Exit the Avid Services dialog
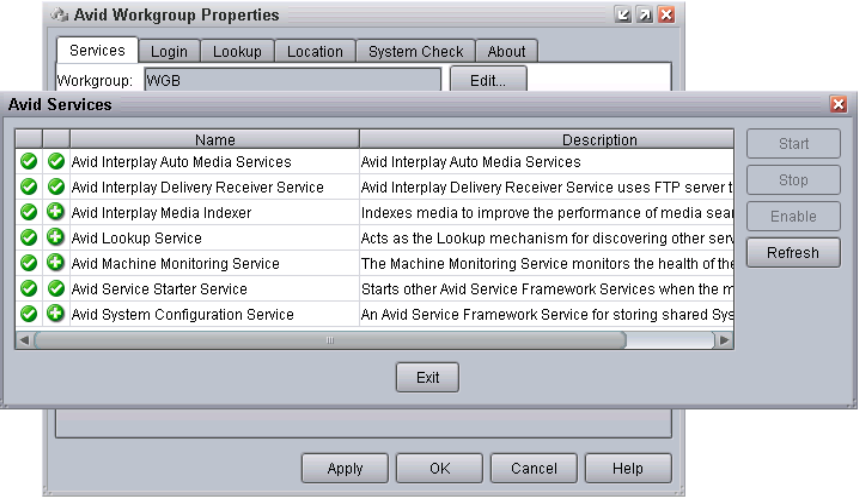This screenshot has width=859, height=498. [427, 377]
